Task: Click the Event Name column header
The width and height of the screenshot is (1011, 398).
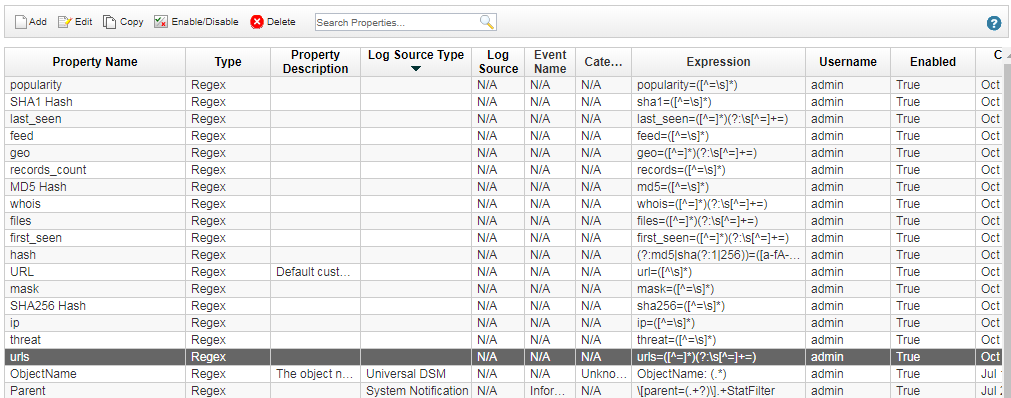Action: coord(550,62)
